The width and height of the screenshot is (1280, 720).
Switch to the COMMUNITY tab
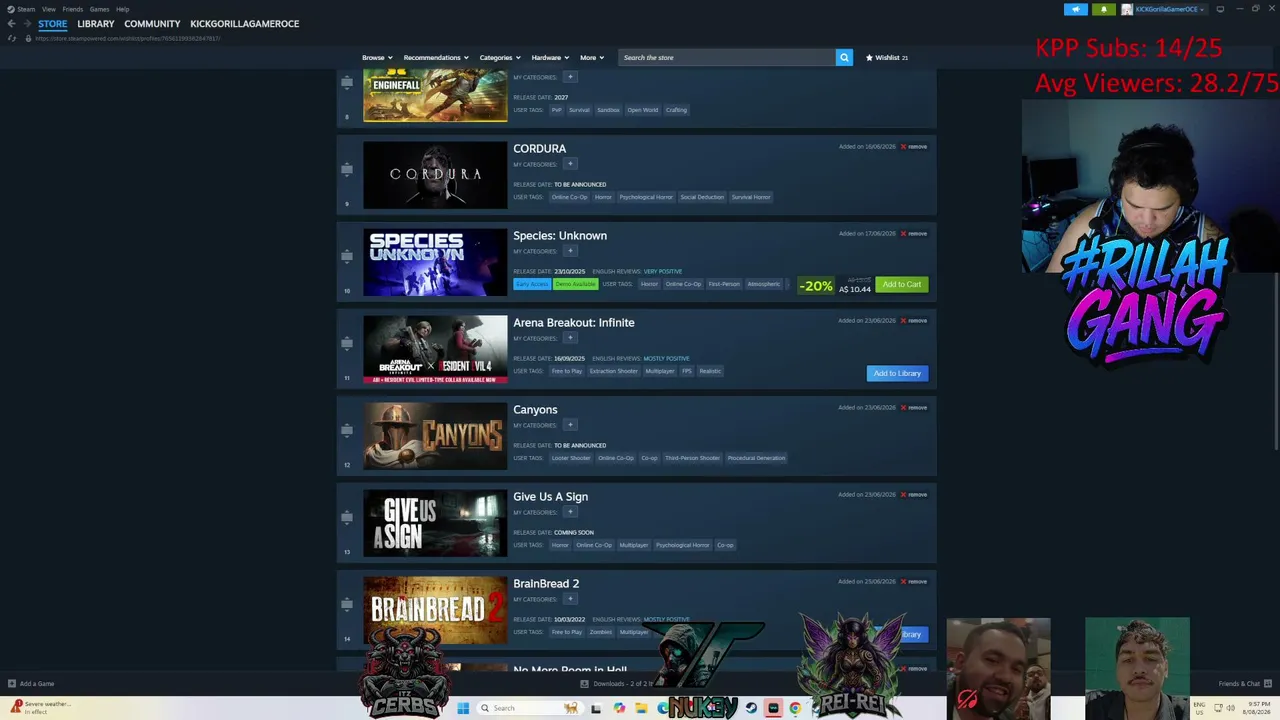click(x=152, y=24)
